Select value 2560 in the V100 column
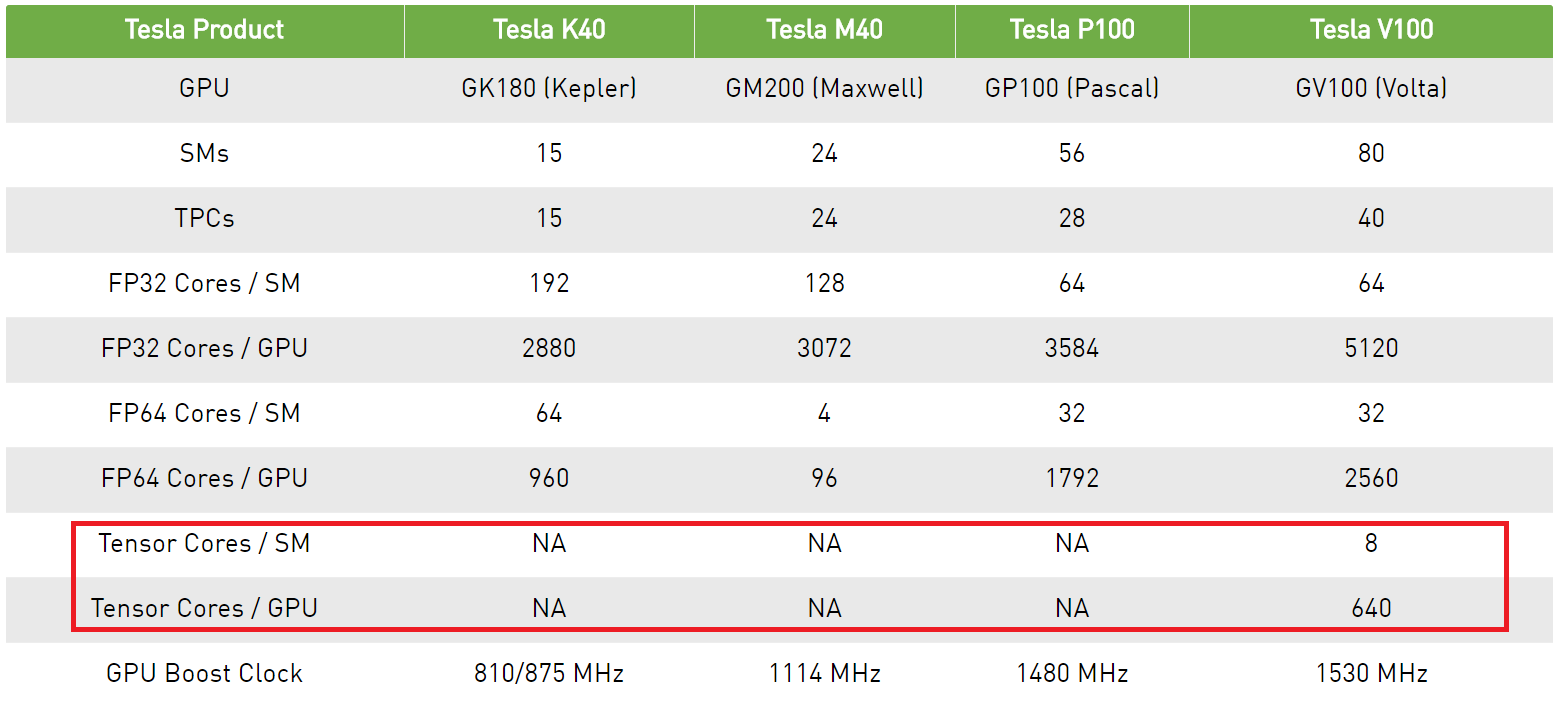 (x=1371, y=479)
